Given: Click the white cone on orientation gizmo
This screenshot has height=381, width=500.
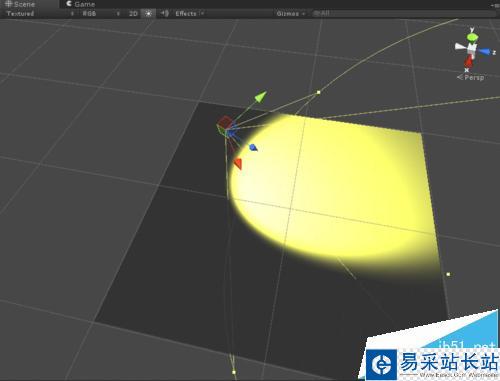Looking at the screenshot, I should [460, 47].
